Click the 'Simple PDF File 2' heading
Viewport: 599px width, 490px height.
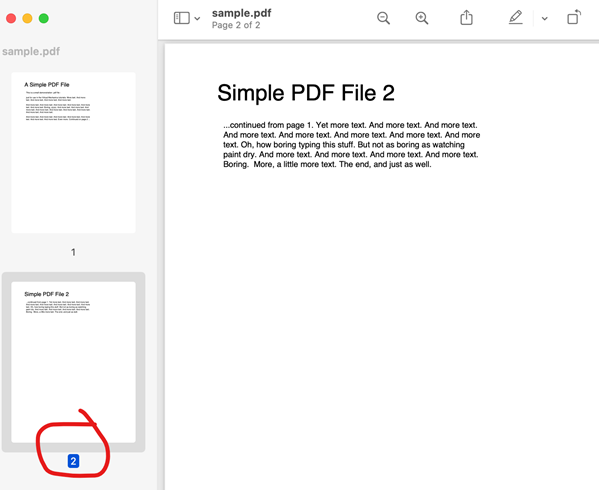click(x=306, y=93)
